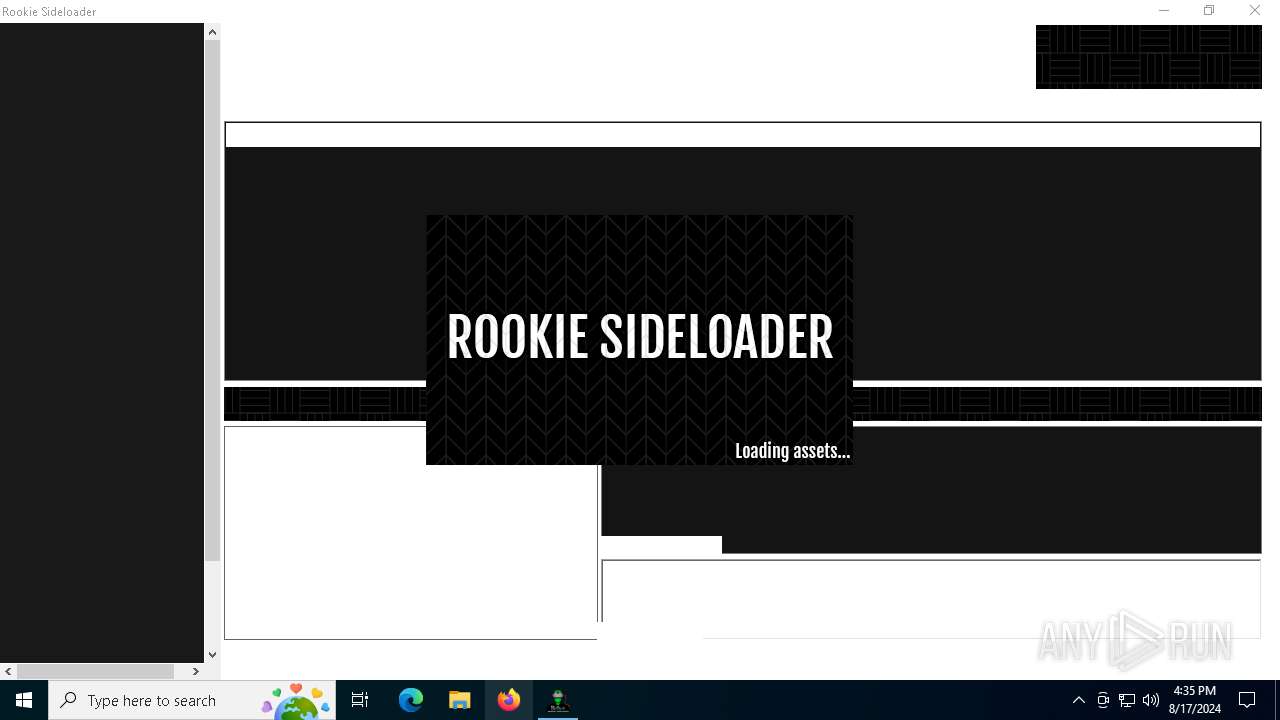1280x720 pixels.
Task: Open the Windows Start menu
Action: tap(24, 700)
